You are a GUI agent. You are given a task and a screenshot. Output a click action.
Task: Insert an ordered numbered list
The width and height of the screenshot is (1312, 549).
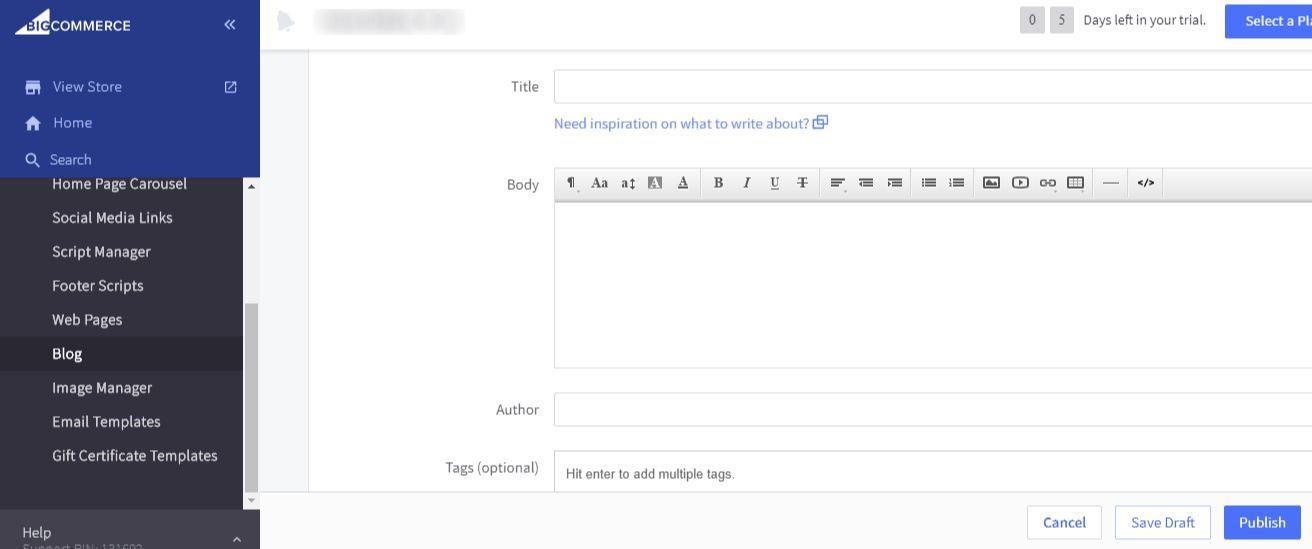[x=957, y=183]
